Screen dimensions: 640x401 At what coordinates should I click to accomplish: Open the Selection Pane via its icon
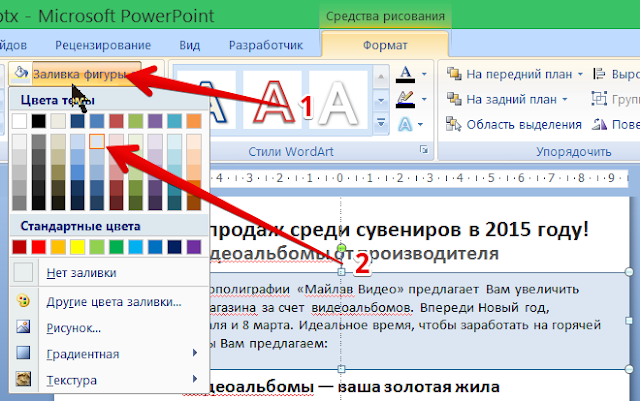pos(453,124)
